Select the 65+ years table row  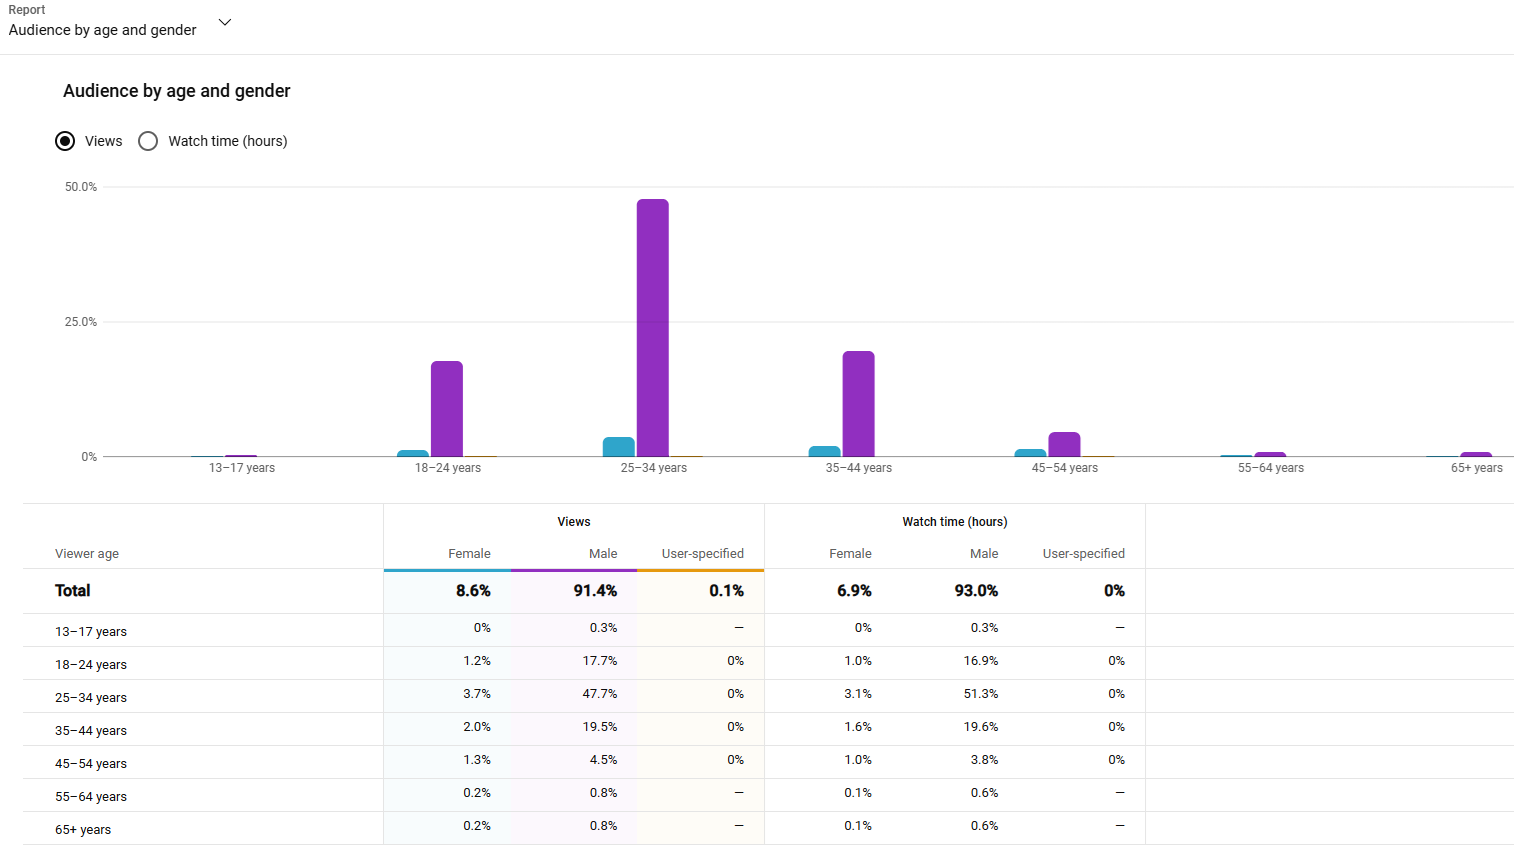(768, 828)
